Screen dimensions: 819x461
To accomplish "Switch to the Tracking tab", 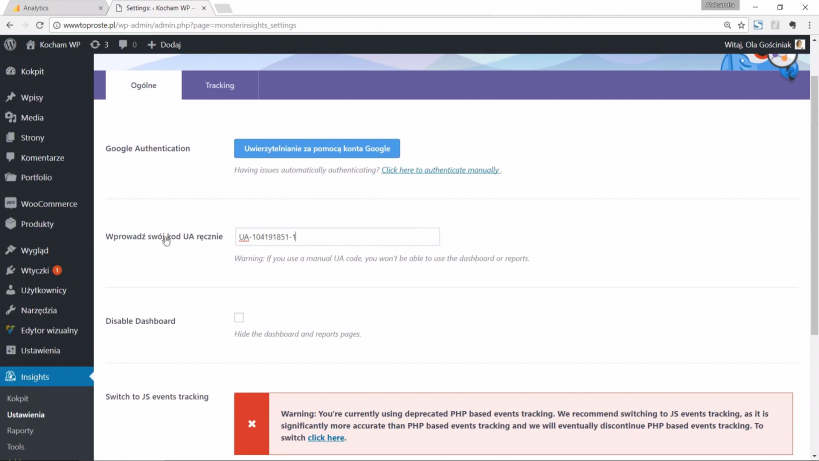I will [x=220, y=85].
